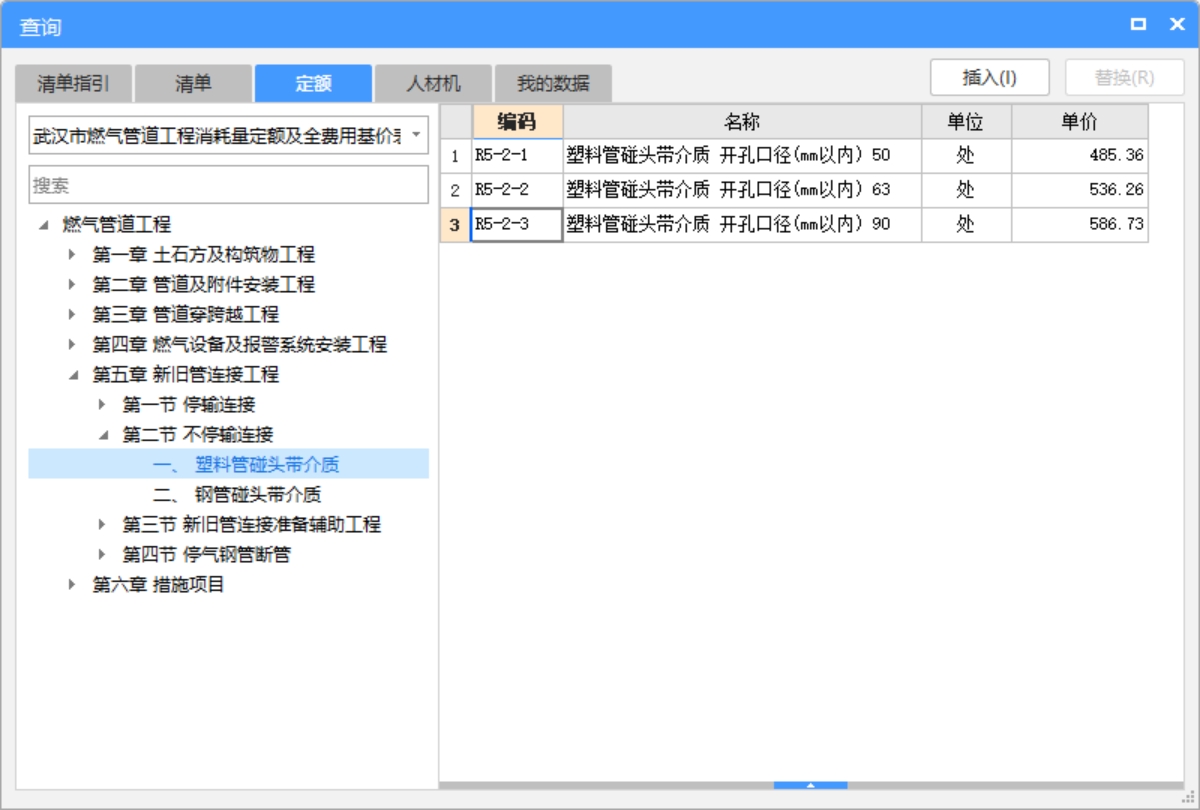This screenshot has height=810, width=1200.
Task: Collapse 第五章 新旧管连接工程 arrow
Action: [72, 375]
